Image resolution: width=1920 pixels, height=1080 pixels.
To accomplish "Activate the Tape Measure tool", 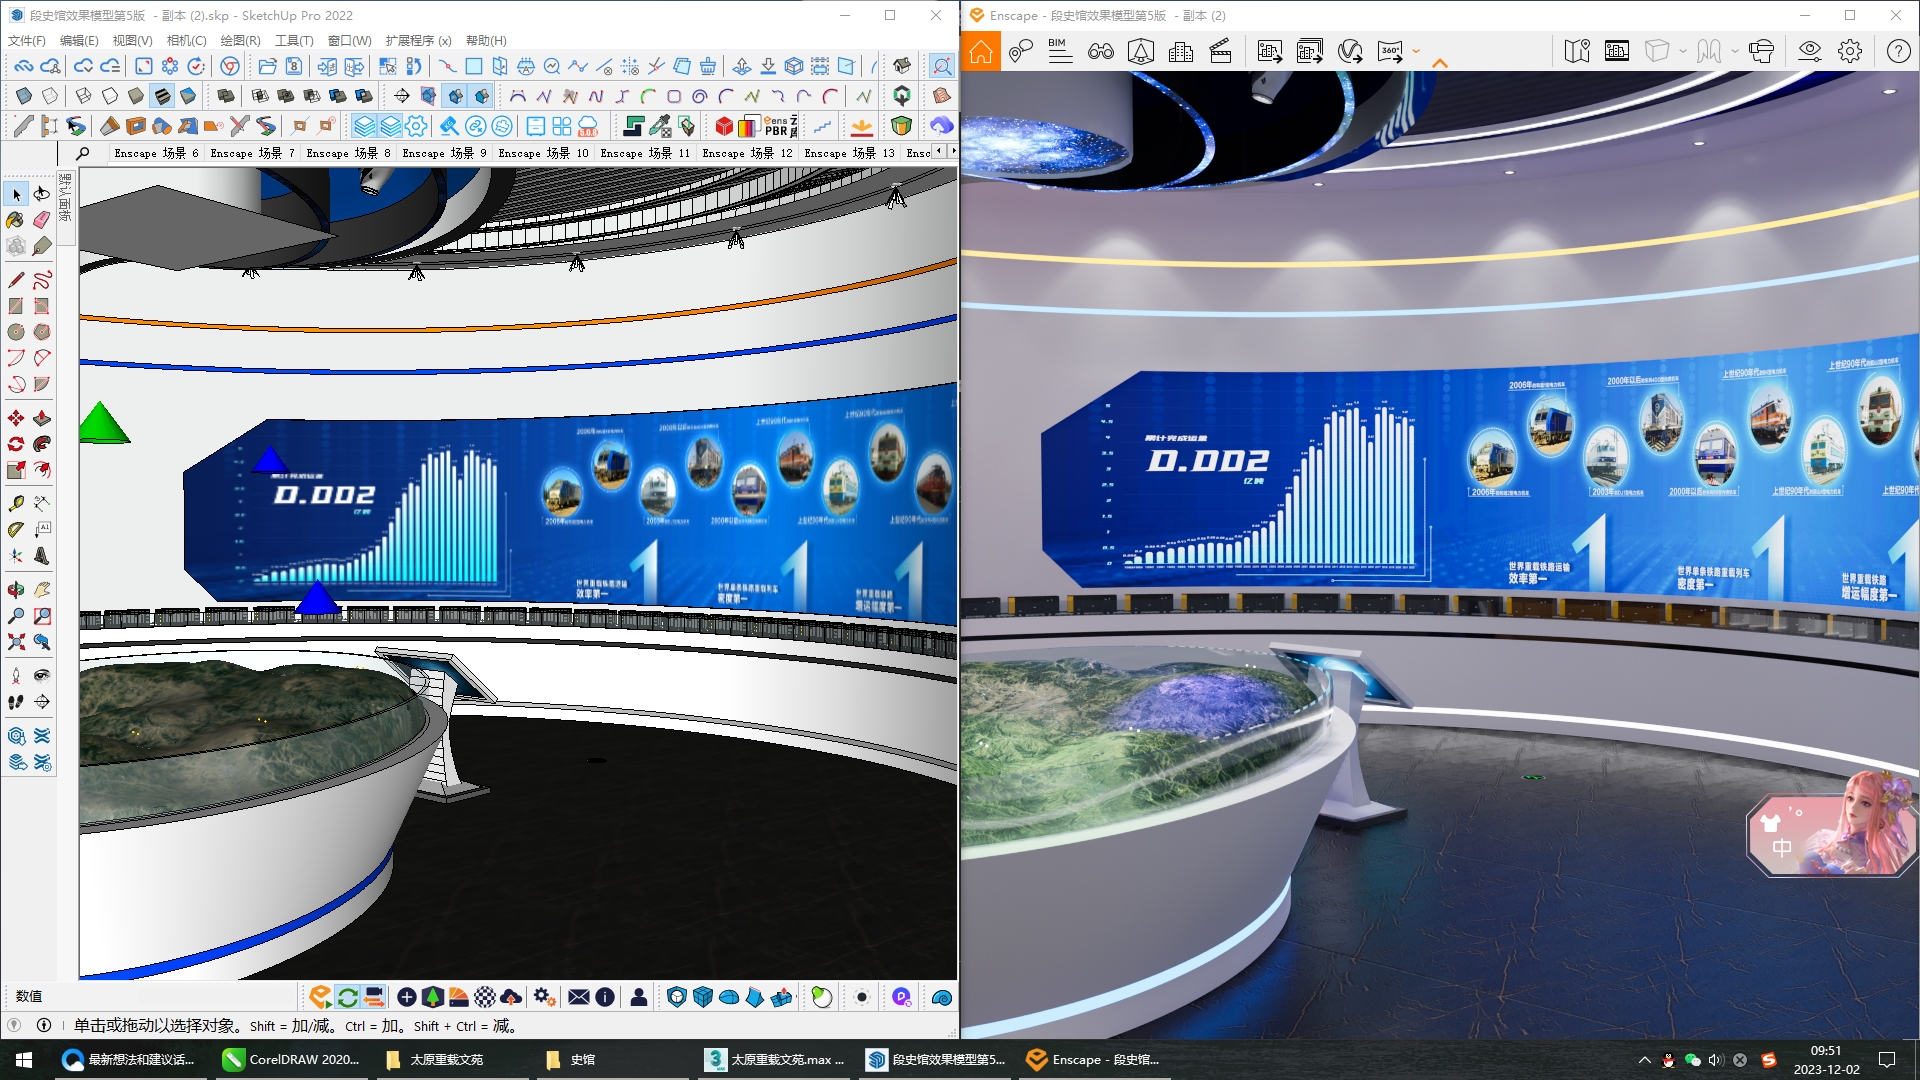I will [x=15, y=503].
